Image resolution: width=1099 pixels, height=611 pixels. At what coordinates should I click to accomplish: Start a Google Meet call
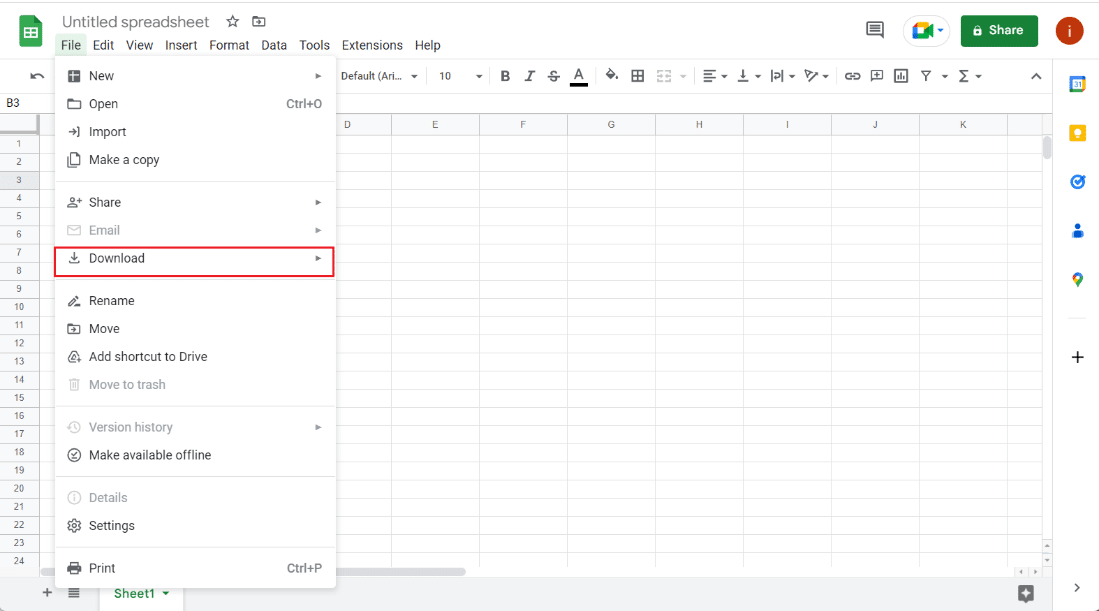[x=926, y=30]
